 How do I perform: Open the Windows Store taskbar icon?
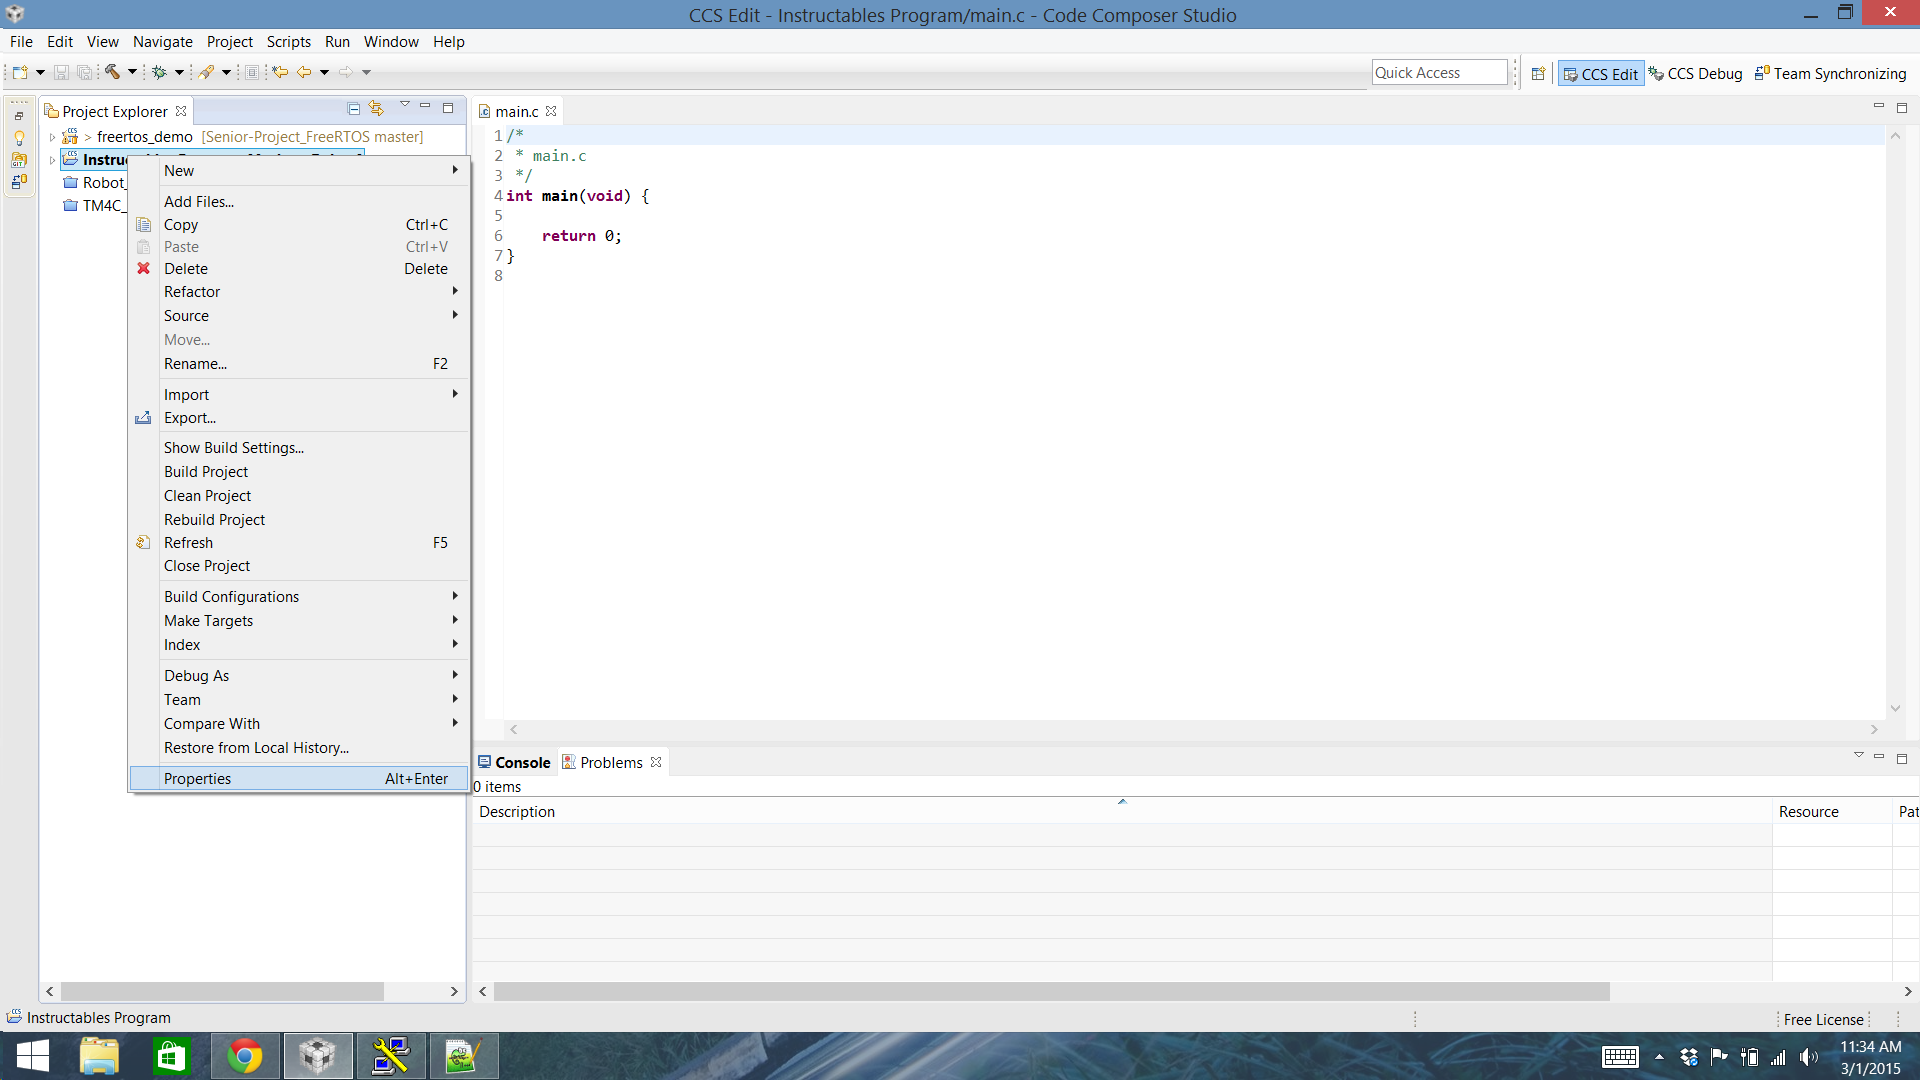(171, 1056)
